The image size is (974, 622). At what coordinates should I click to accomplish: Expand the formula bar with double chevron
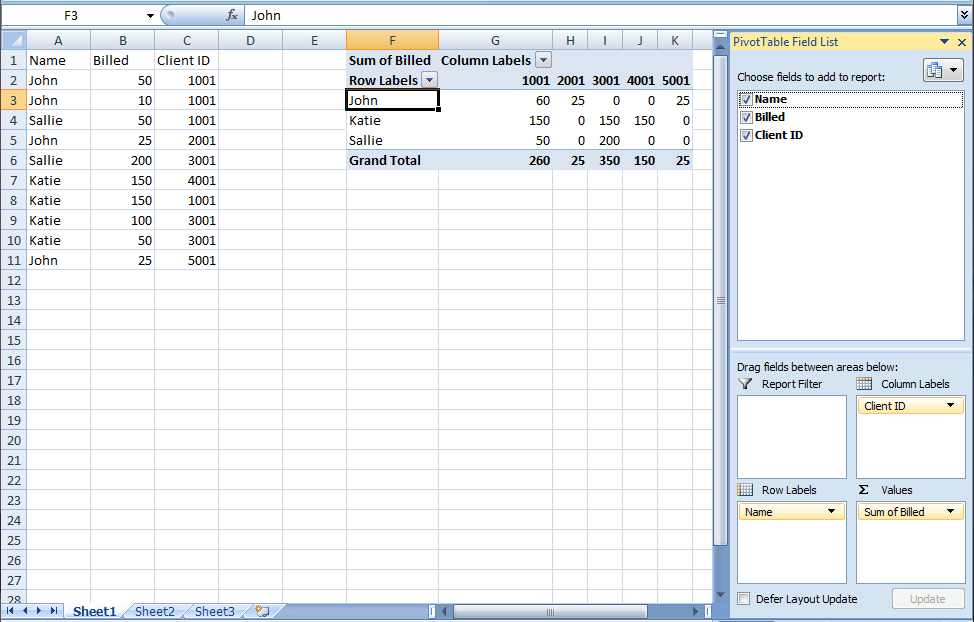[964, 15]
